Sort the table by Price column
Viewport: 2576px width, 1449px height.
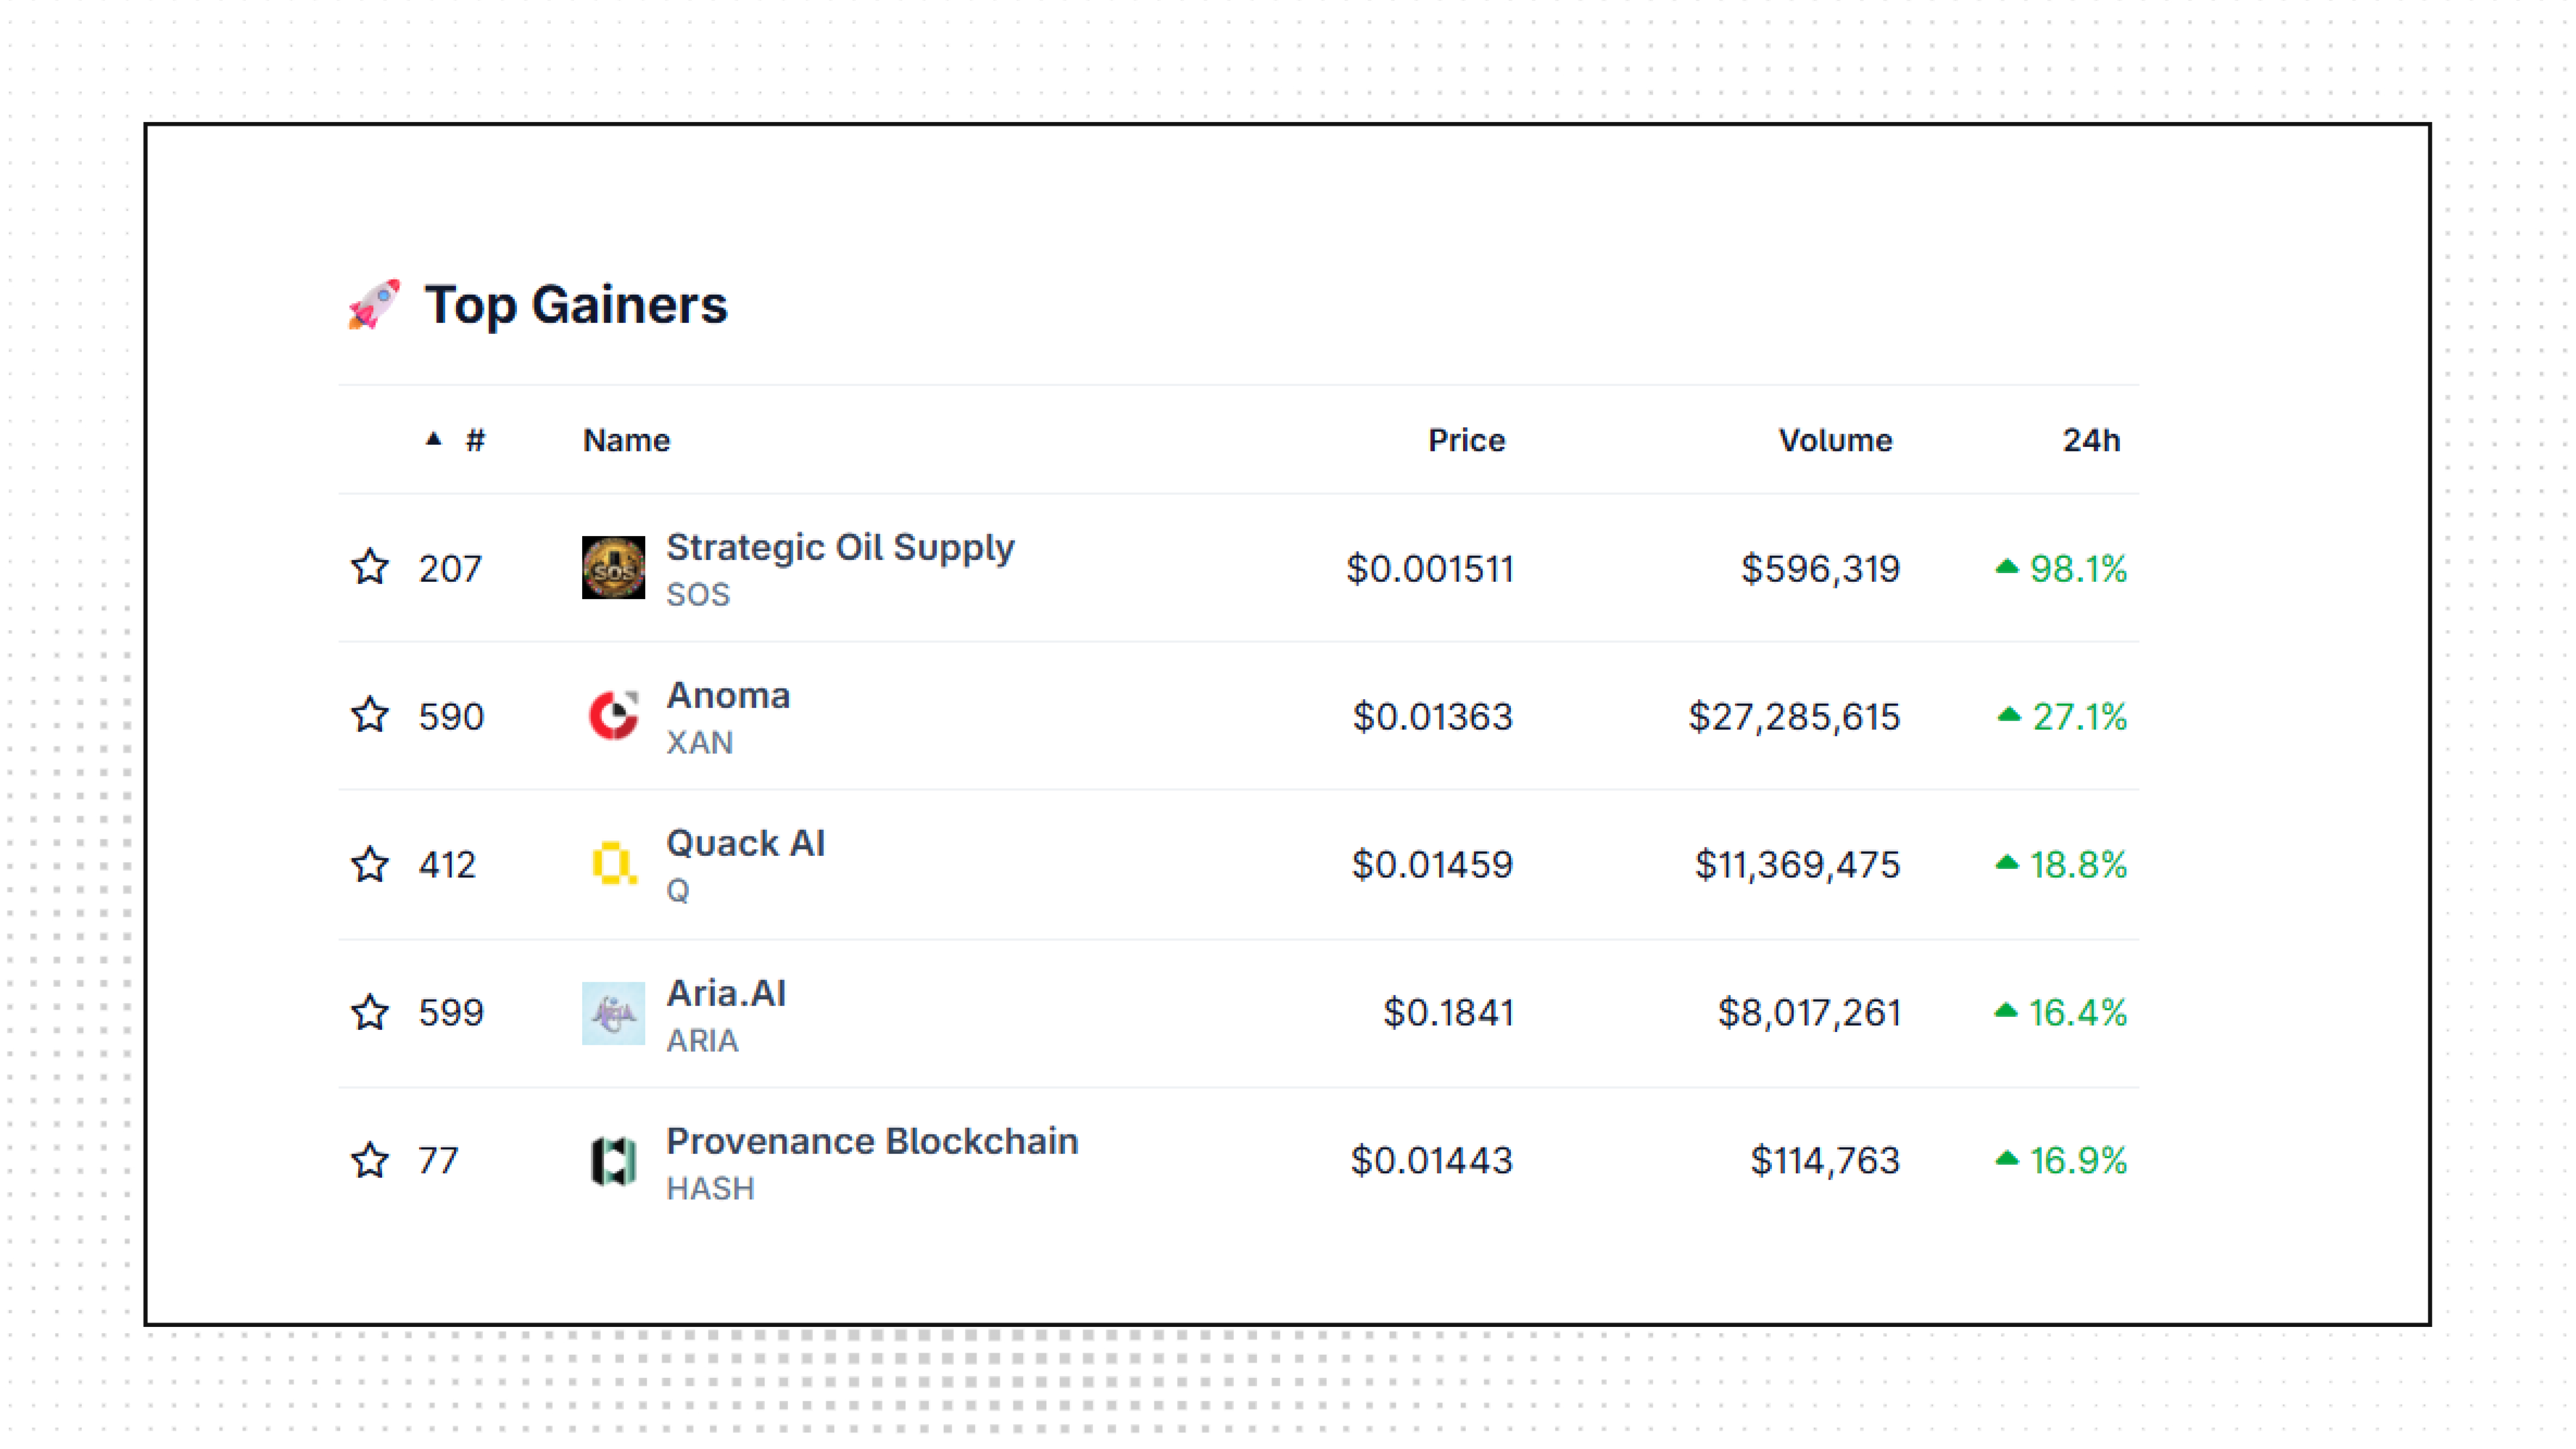pos(1466,440)
